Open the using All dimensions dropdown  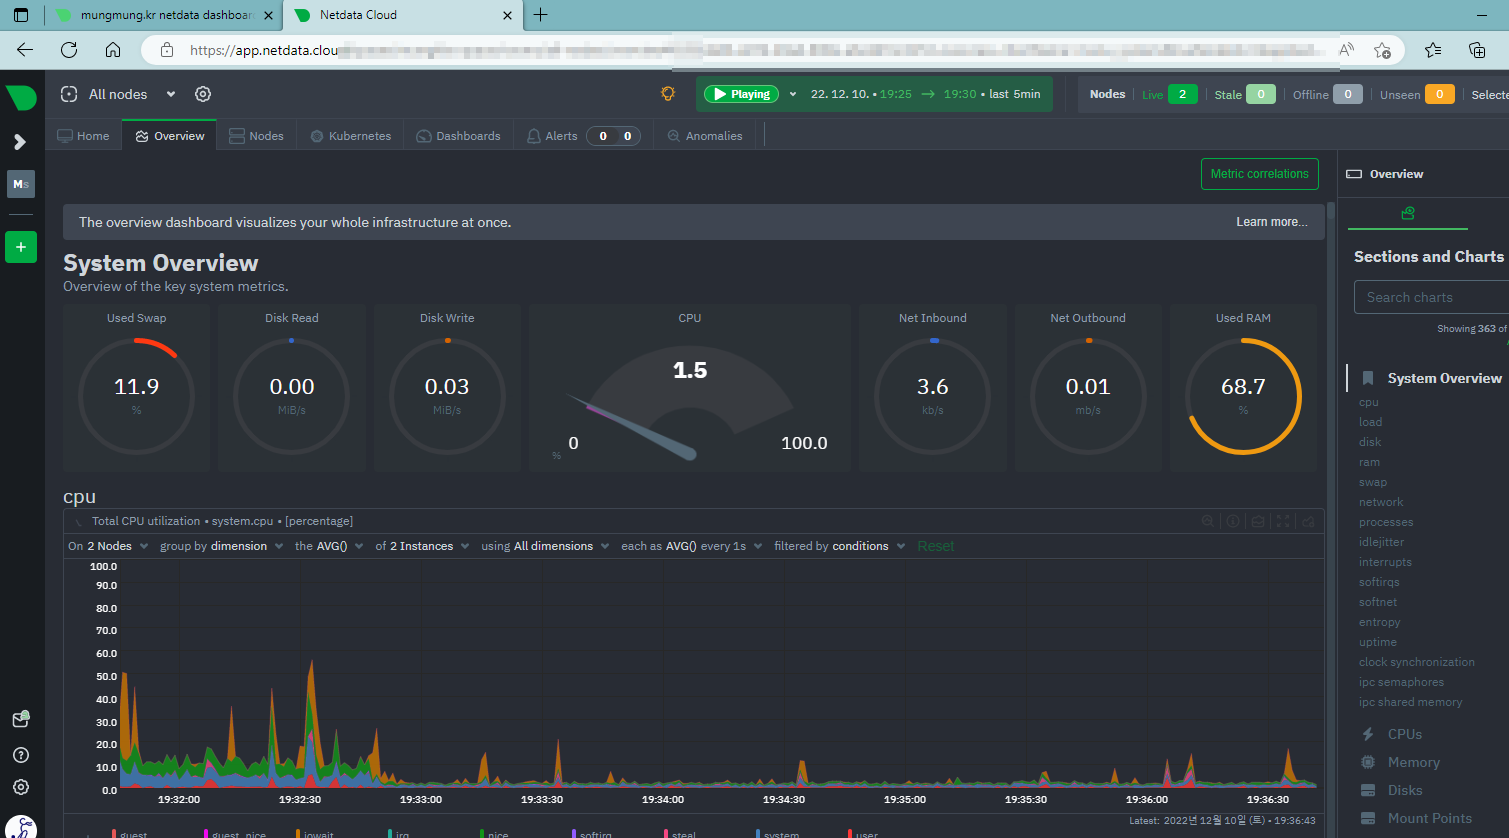pos(545,546)
